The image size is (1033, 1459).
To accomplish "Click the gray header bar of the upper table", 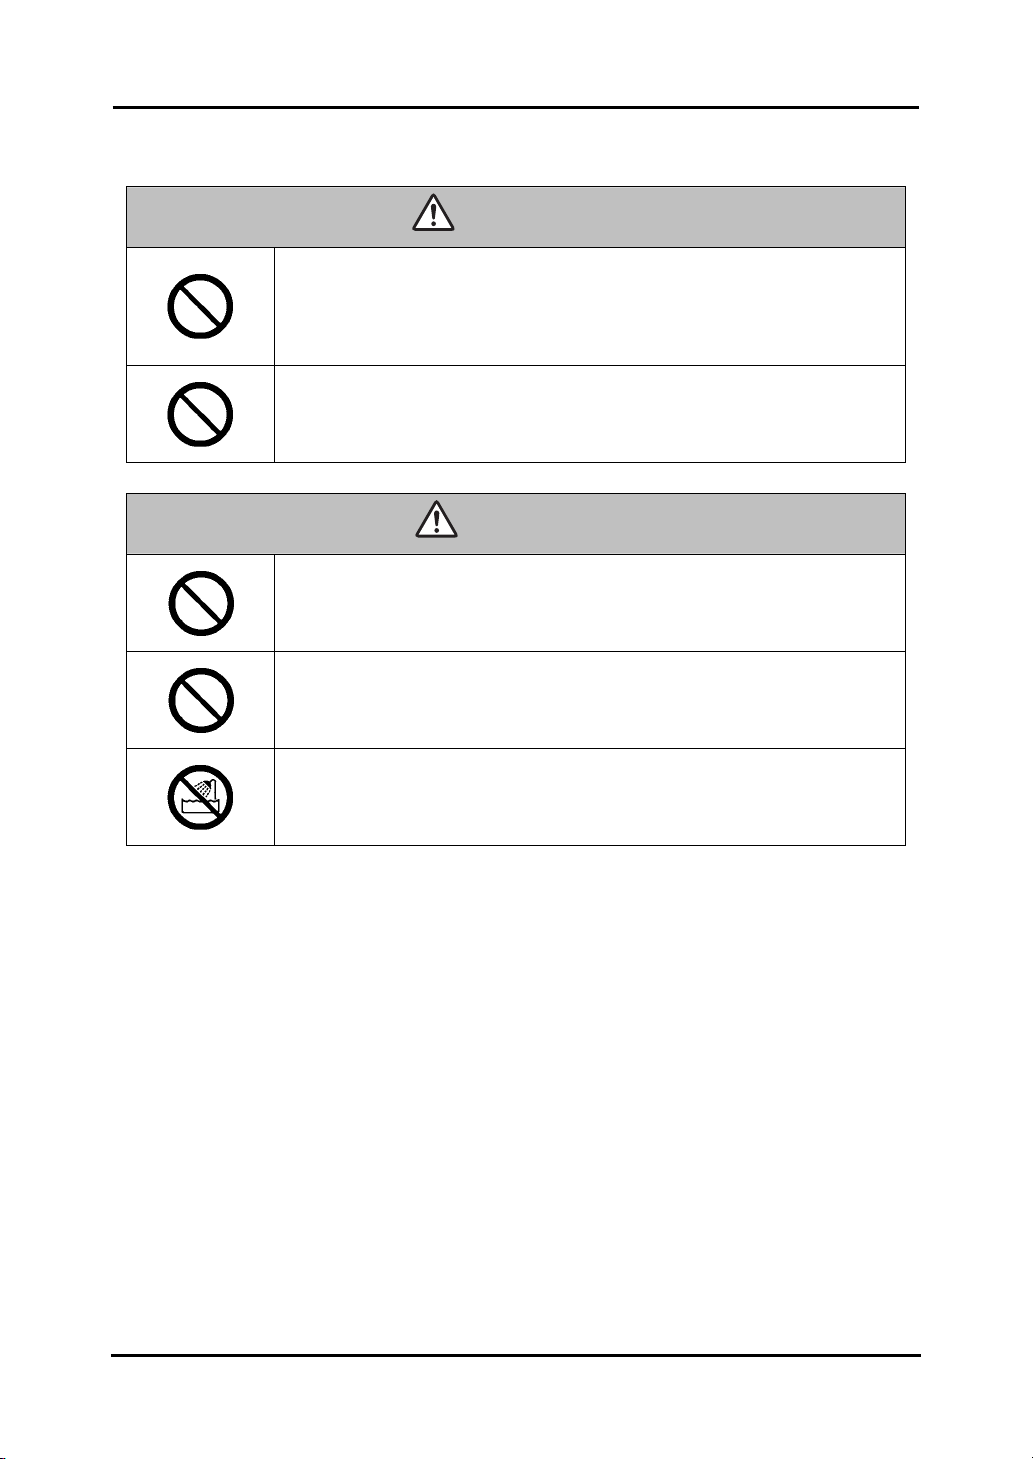I will point(515,216).
